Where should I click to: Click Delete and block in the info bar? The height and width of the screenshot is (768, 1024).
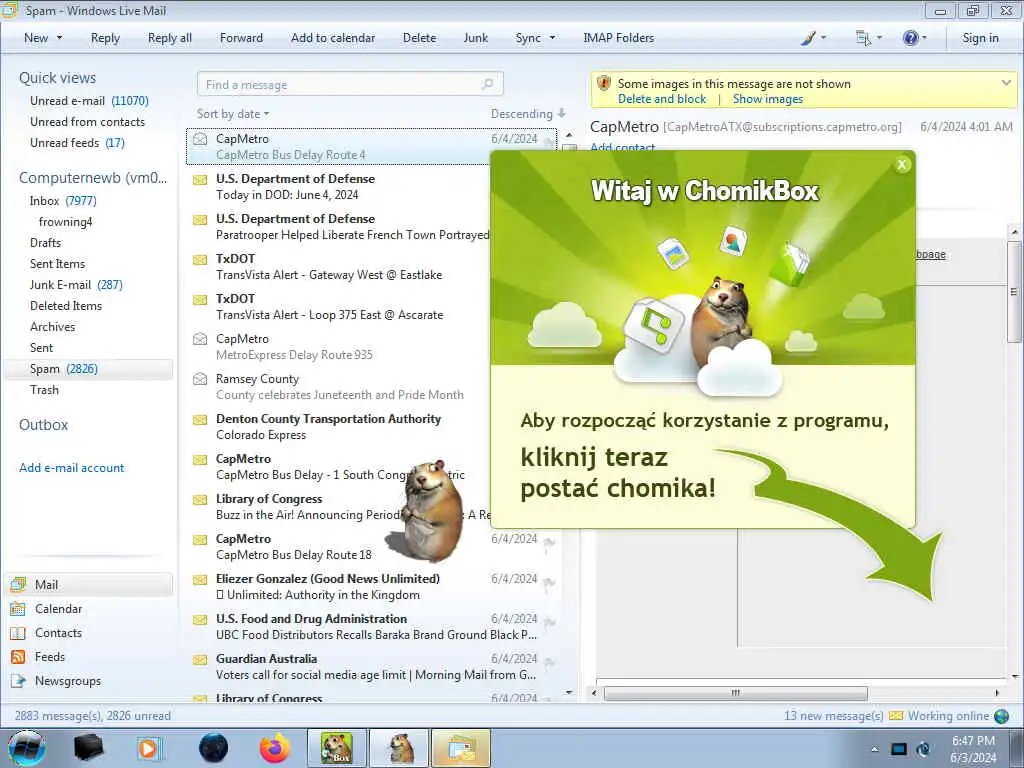tap(662, 99)
